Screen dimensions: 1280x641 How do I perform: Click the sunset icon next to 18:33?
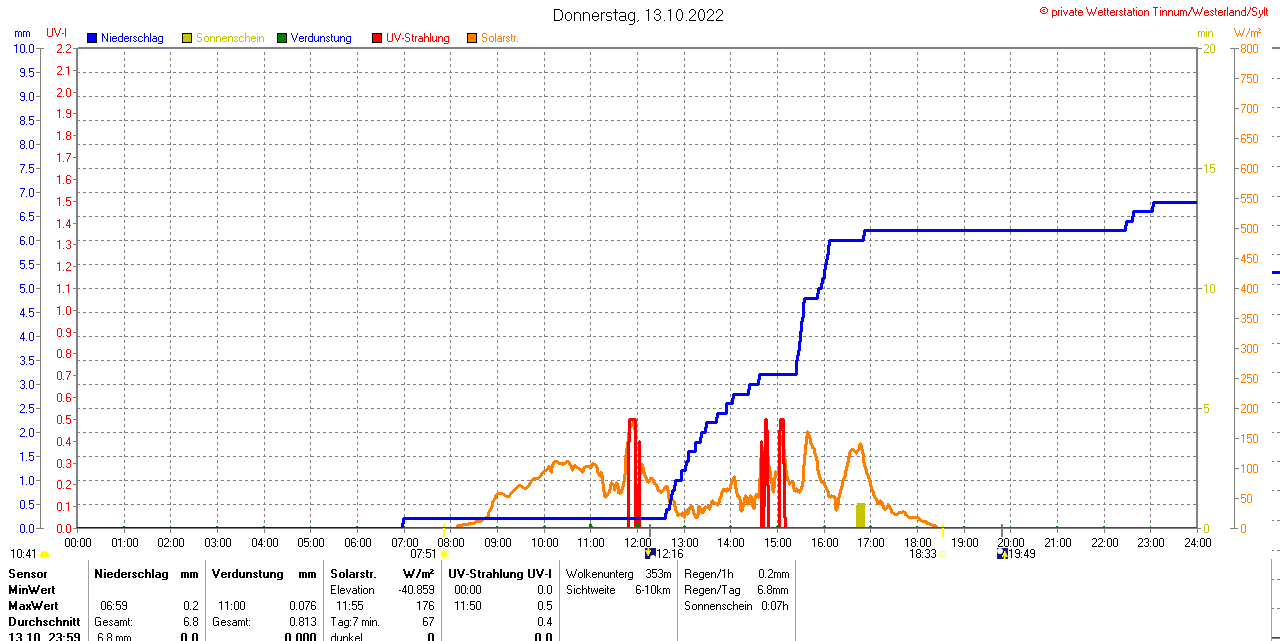(x=942, y=554)
